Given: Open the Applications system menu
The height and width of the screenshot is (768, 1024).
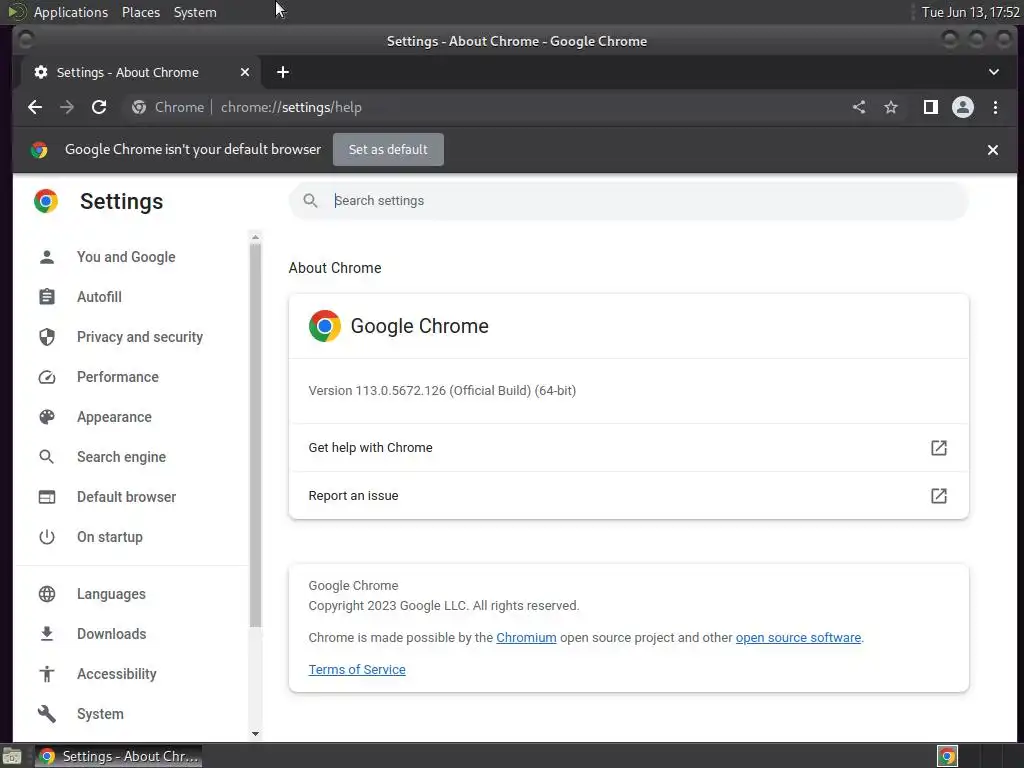Looking at the screenshot, I should [x=70, y=12].
